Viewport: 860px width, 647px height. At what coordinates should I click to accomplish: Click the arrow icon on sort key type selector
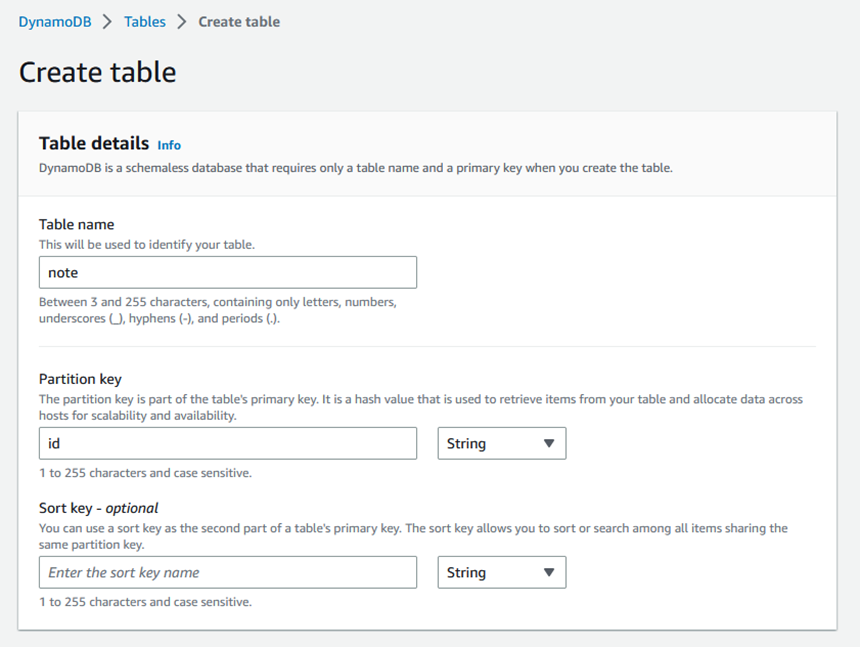[548, 572]
